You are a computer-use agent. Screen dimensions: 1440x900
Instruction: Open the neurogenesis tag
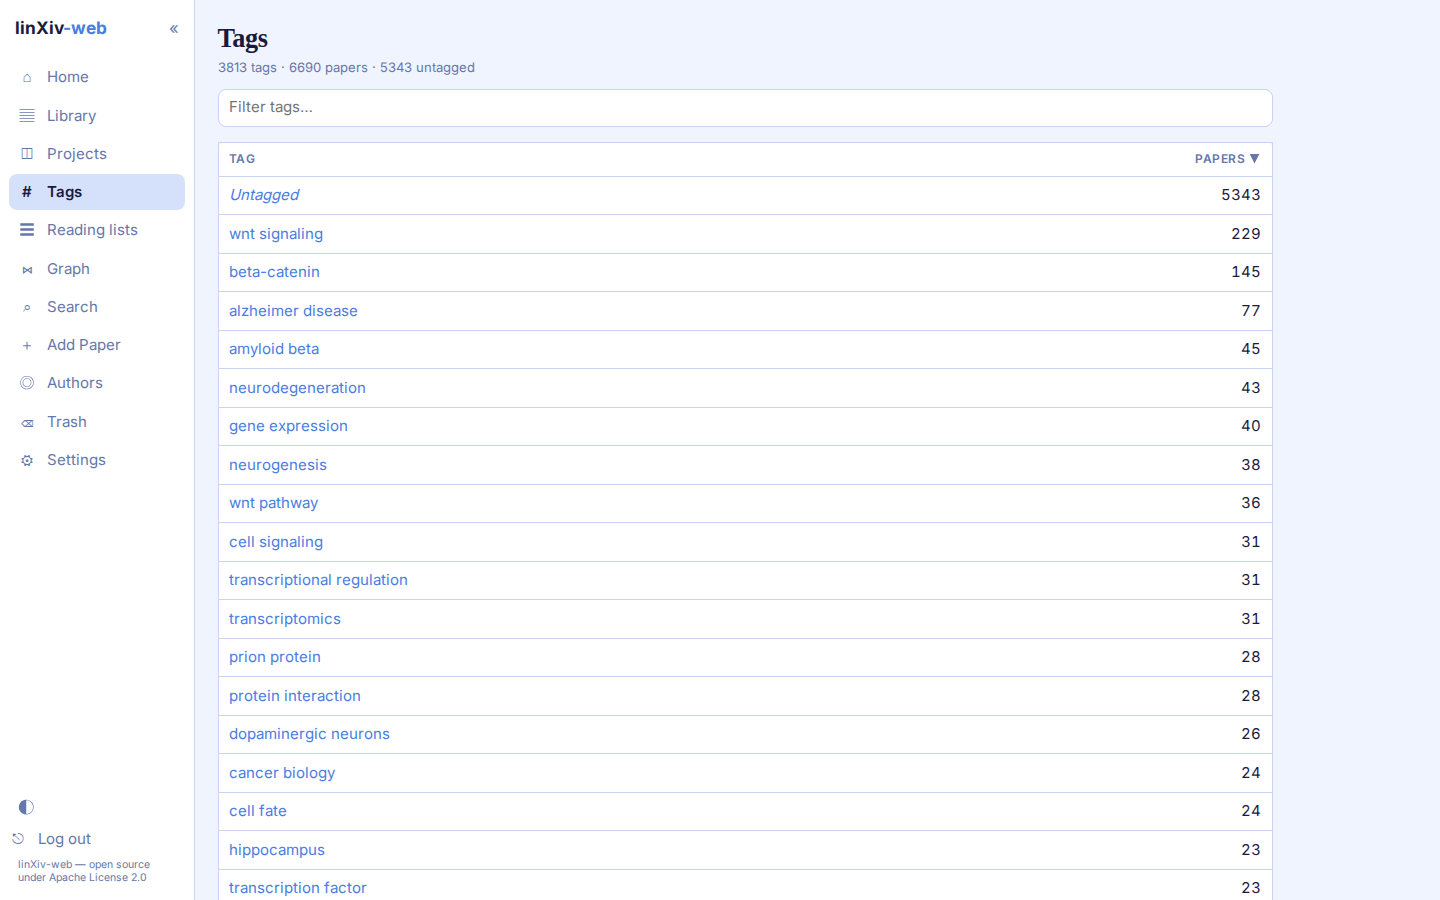click(278, 465)
